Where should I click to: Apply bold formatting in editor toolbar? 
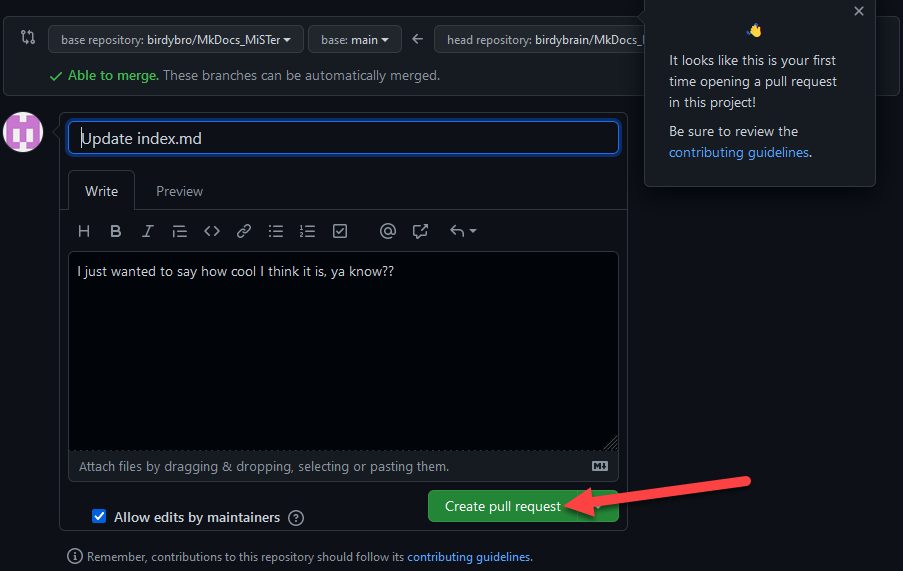coord(116,231)
